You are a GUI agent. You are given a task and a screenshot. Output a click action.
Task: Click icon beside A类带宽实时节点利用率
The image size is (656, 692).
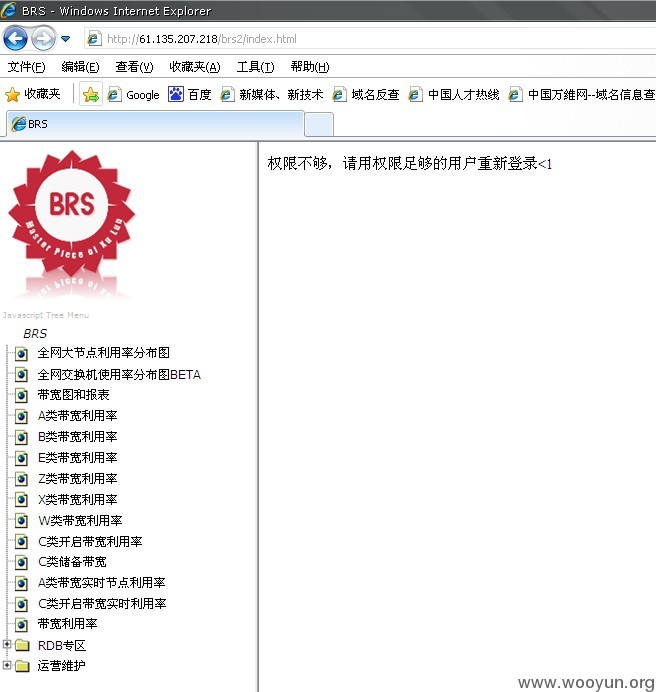click(x=21, y=583)
